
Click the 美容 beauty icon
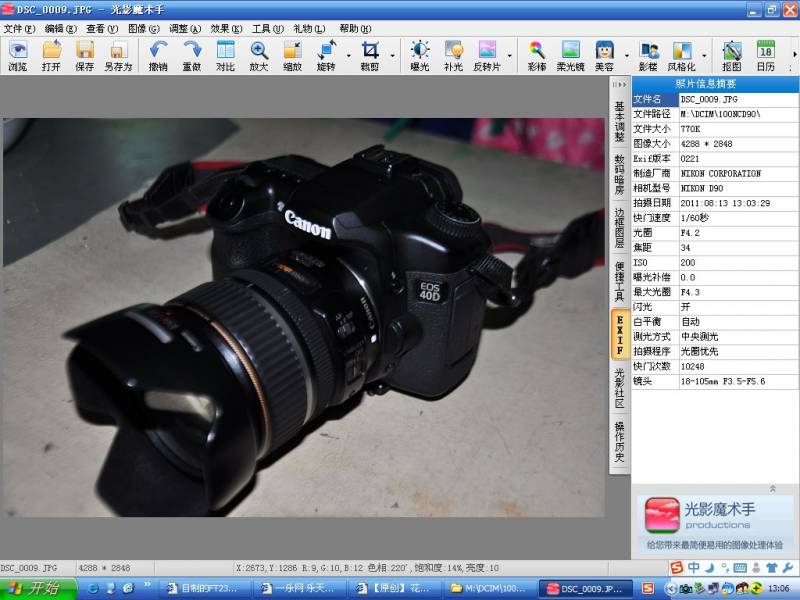click(x=604, y=56)
